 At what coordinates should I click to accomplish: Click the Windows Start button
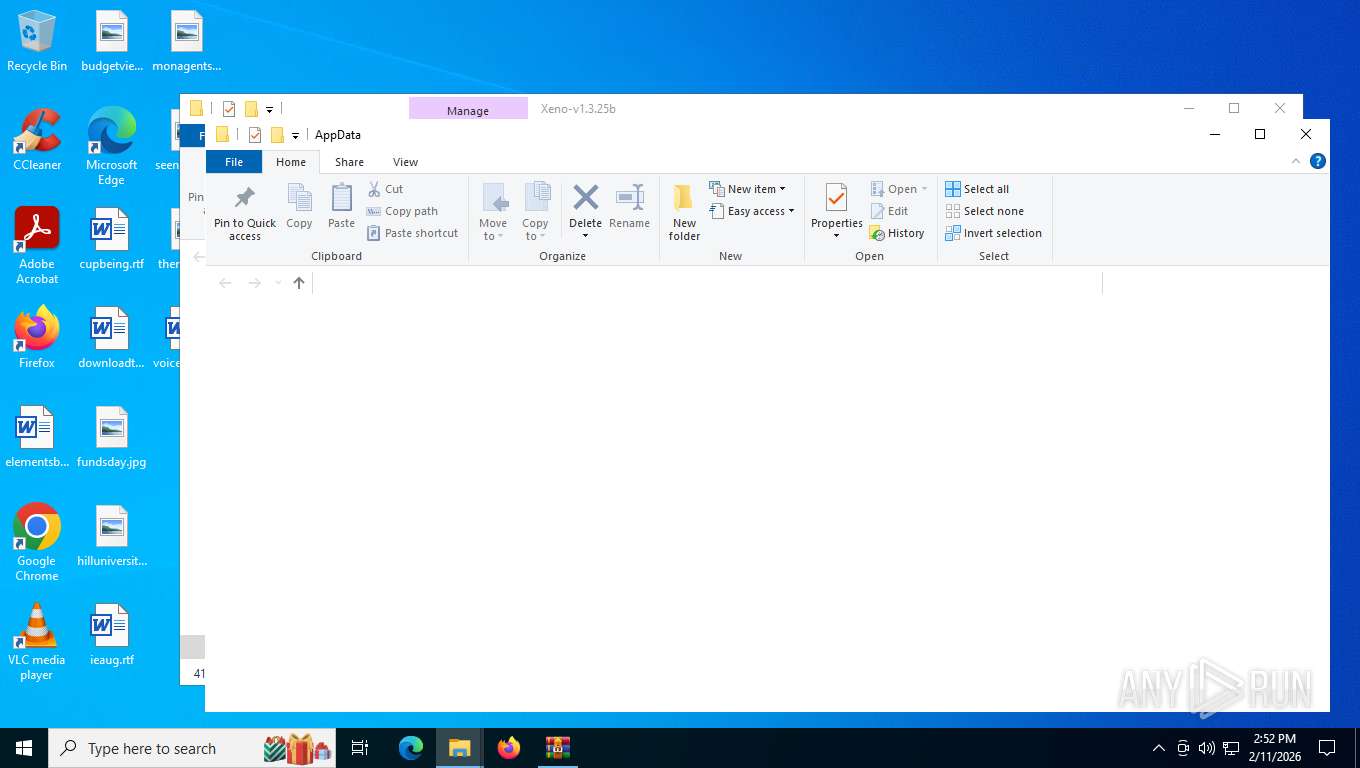tap(24, 748)
